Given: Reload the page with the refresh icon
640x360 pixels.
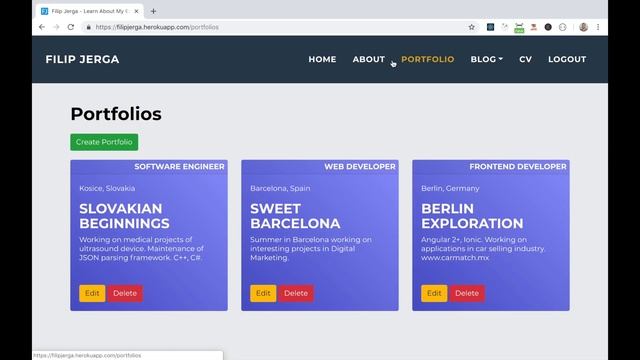Looking at the screenshot, I should (x=71, y=27).
